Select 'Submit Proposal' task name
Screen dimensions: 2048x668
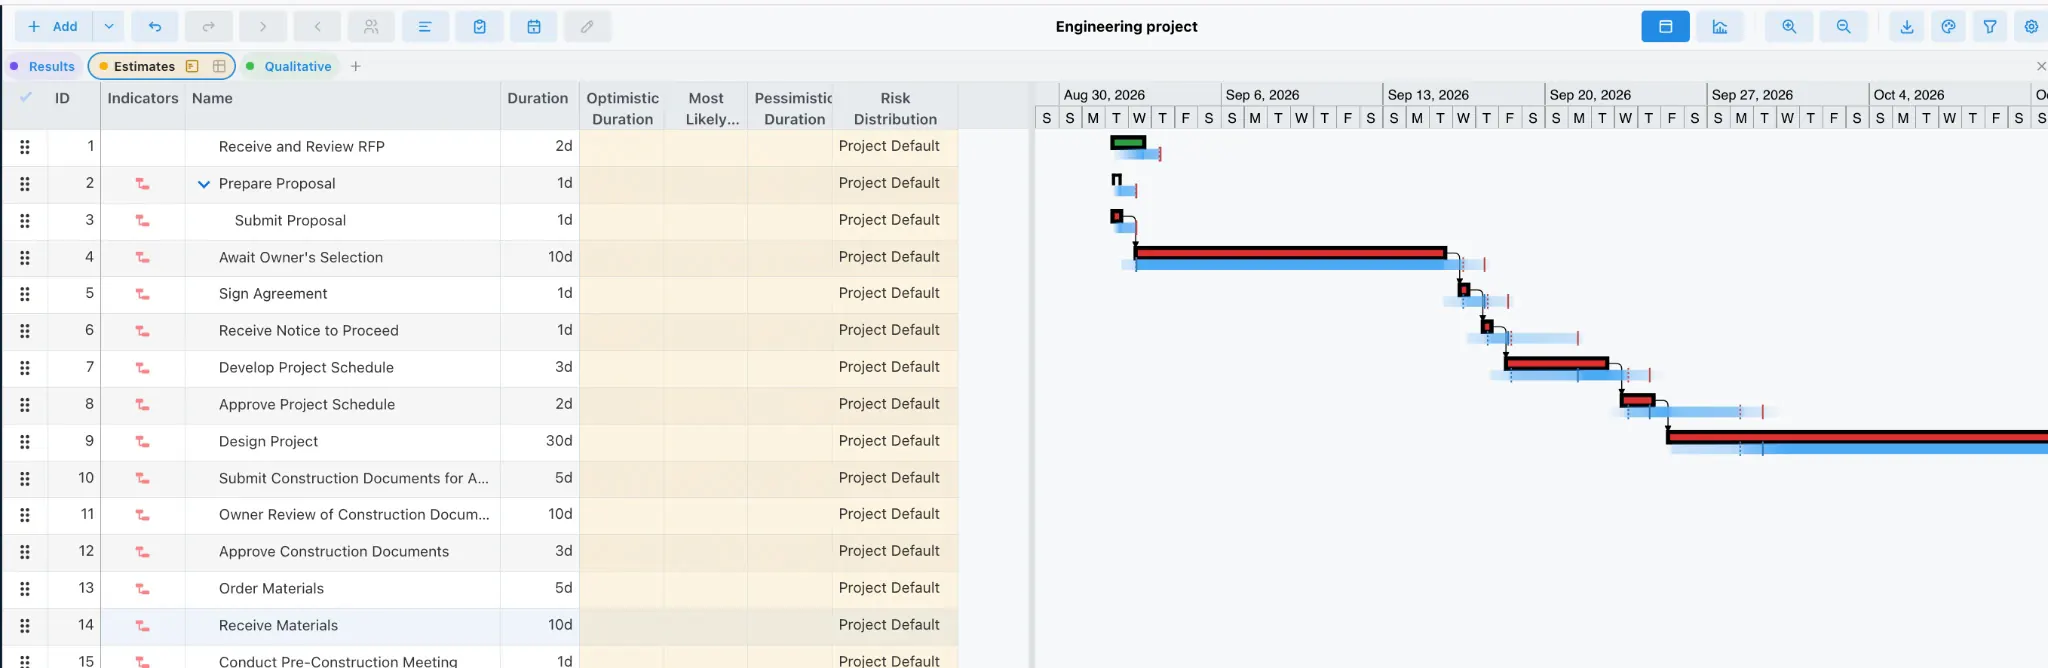pos(290,221)
